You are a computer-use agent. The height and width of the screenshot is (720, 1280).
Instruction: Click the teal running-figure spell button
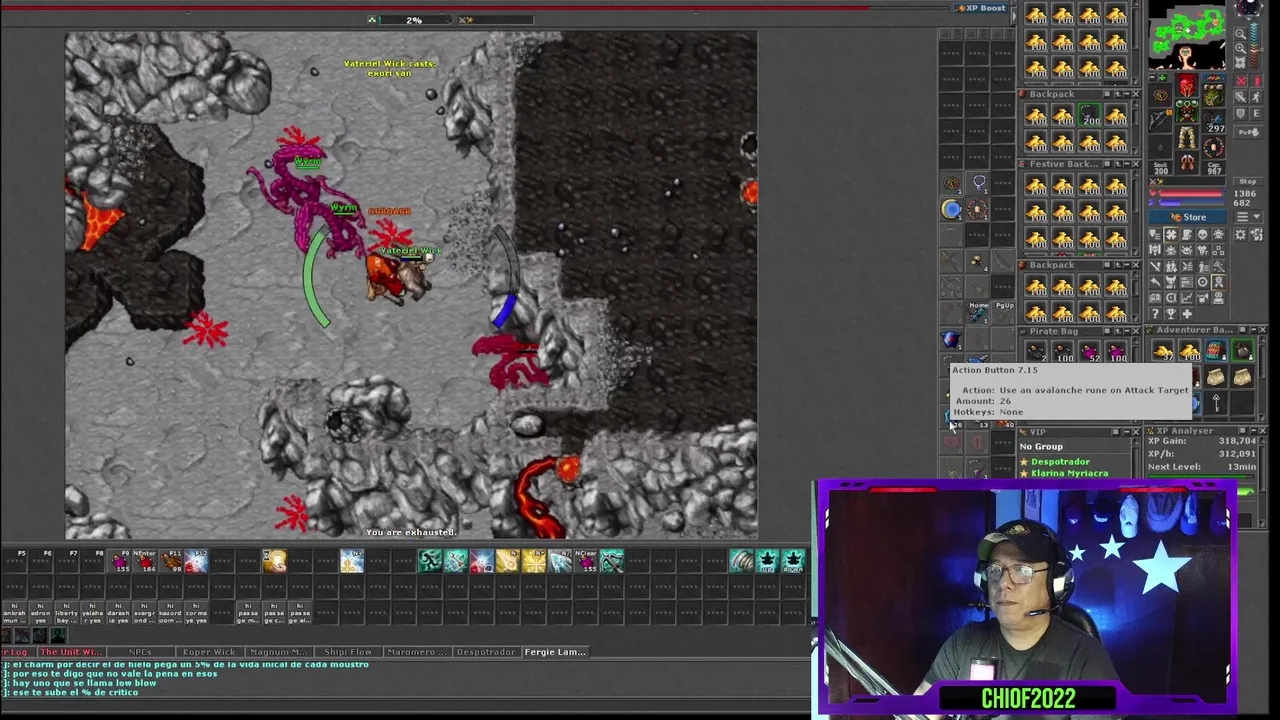430,561
